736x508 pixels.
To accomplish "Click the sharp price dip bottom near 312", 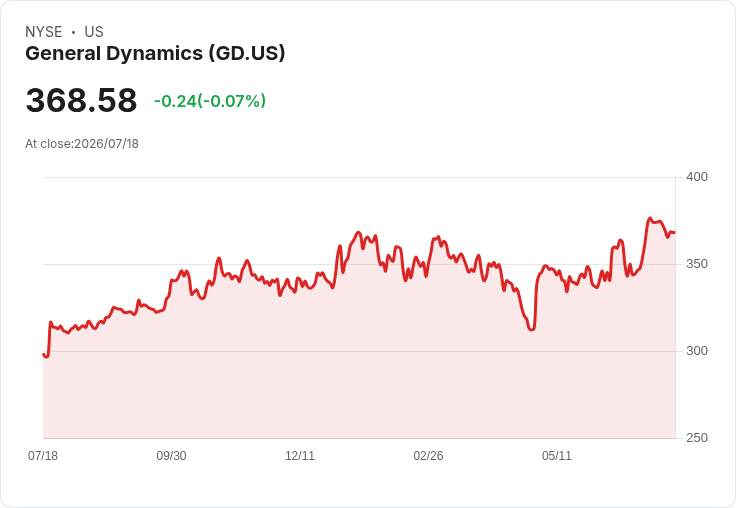I will coord(531,330).
